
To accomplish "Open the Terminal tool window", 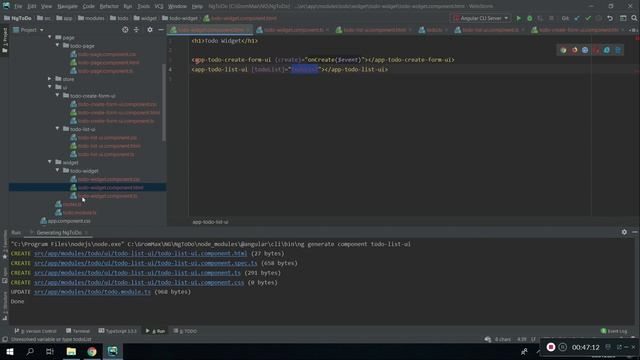I will (78, 331).
